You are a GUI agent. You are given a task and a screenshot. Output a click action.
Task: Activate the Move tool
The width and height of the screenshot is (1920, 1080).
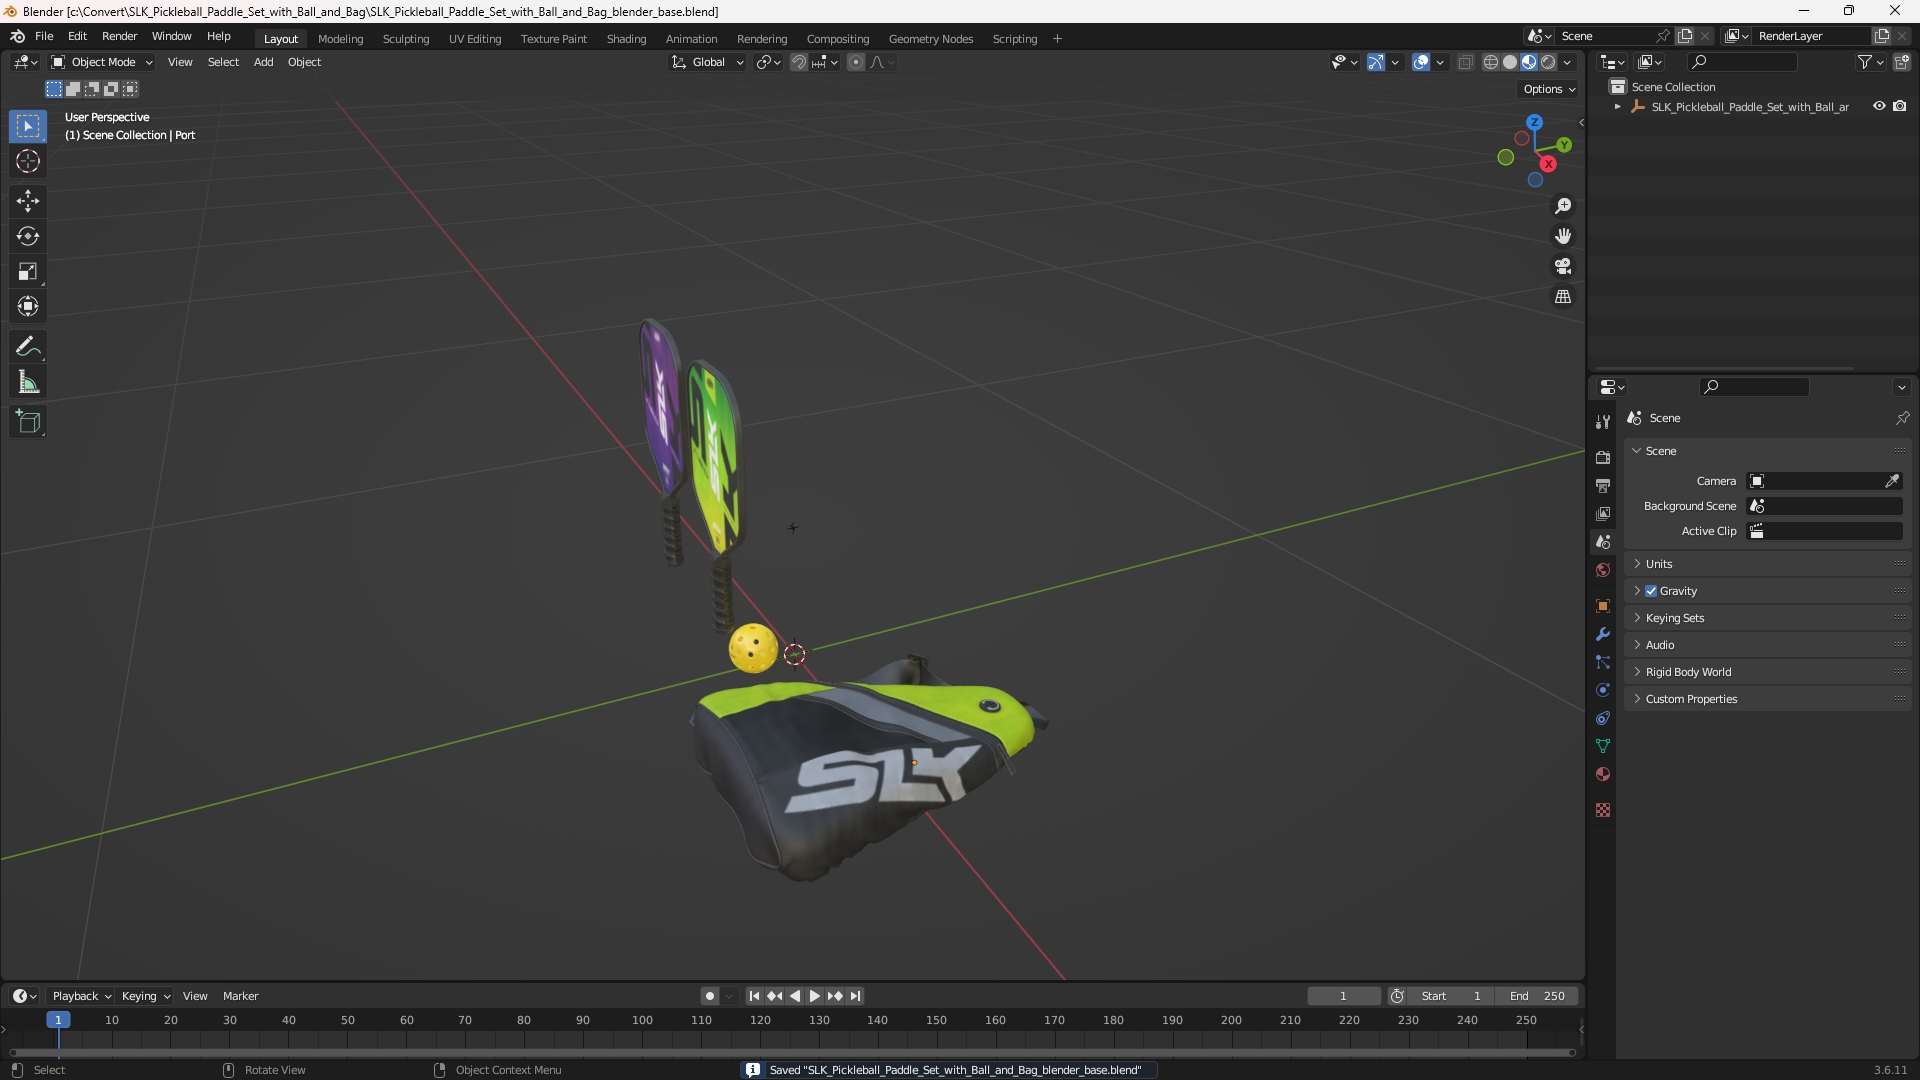pos(28,201)
